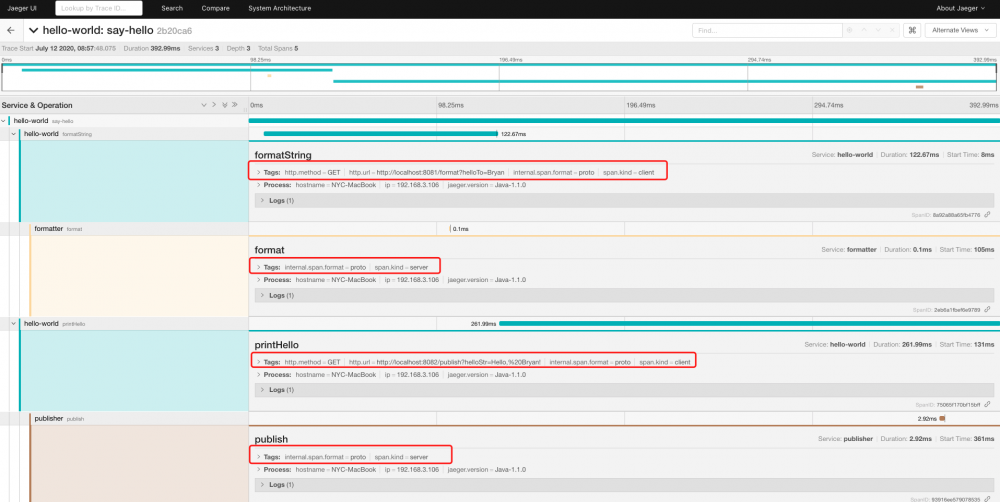Image resolution: width=1000 pixels, height=502 pixels.
Task: Collapse hello-world printHello span row
Action: [14, 323]
